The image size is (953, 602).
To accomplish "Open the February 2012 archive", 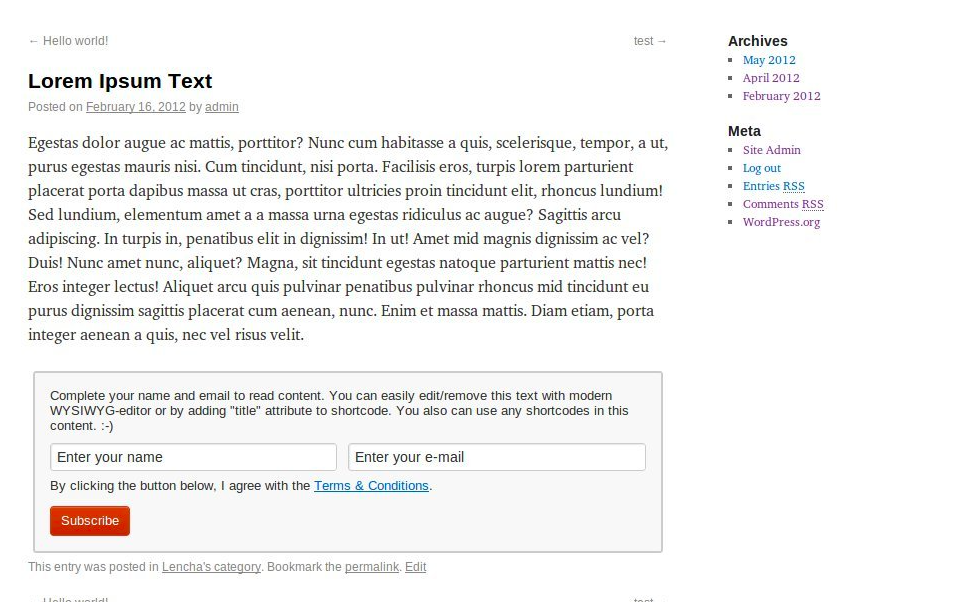I will pyautogui.click(x=782, y=96).
